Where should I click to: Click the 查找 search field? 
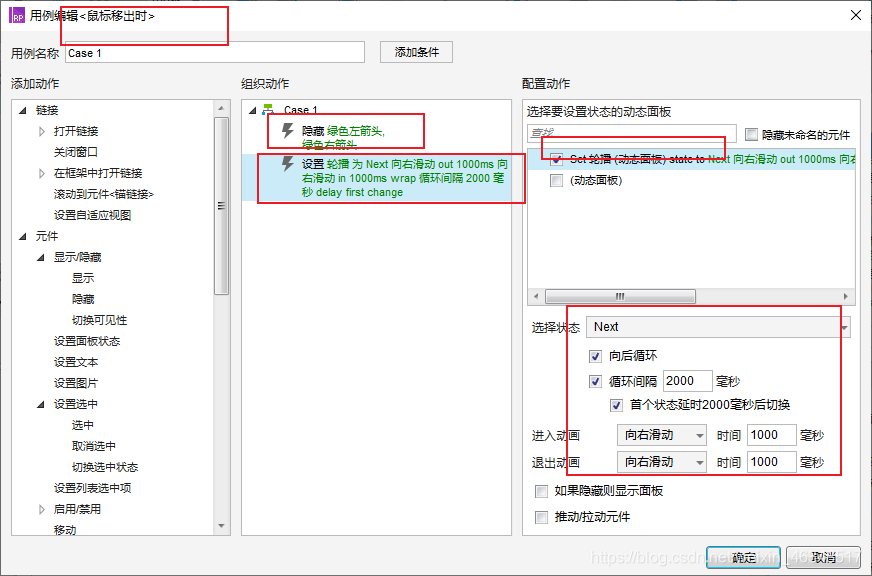click(x=632, y=133)
